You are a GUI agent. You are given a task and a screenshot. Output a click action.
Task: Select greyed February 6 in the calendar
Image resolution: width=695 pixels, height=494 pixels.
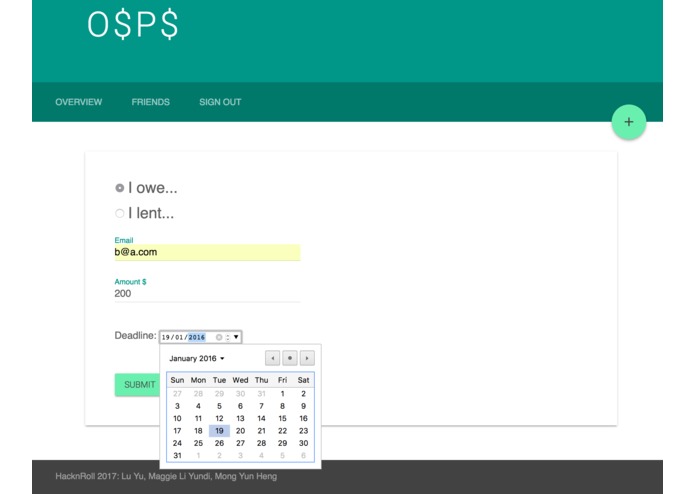[x=303, y=455]
